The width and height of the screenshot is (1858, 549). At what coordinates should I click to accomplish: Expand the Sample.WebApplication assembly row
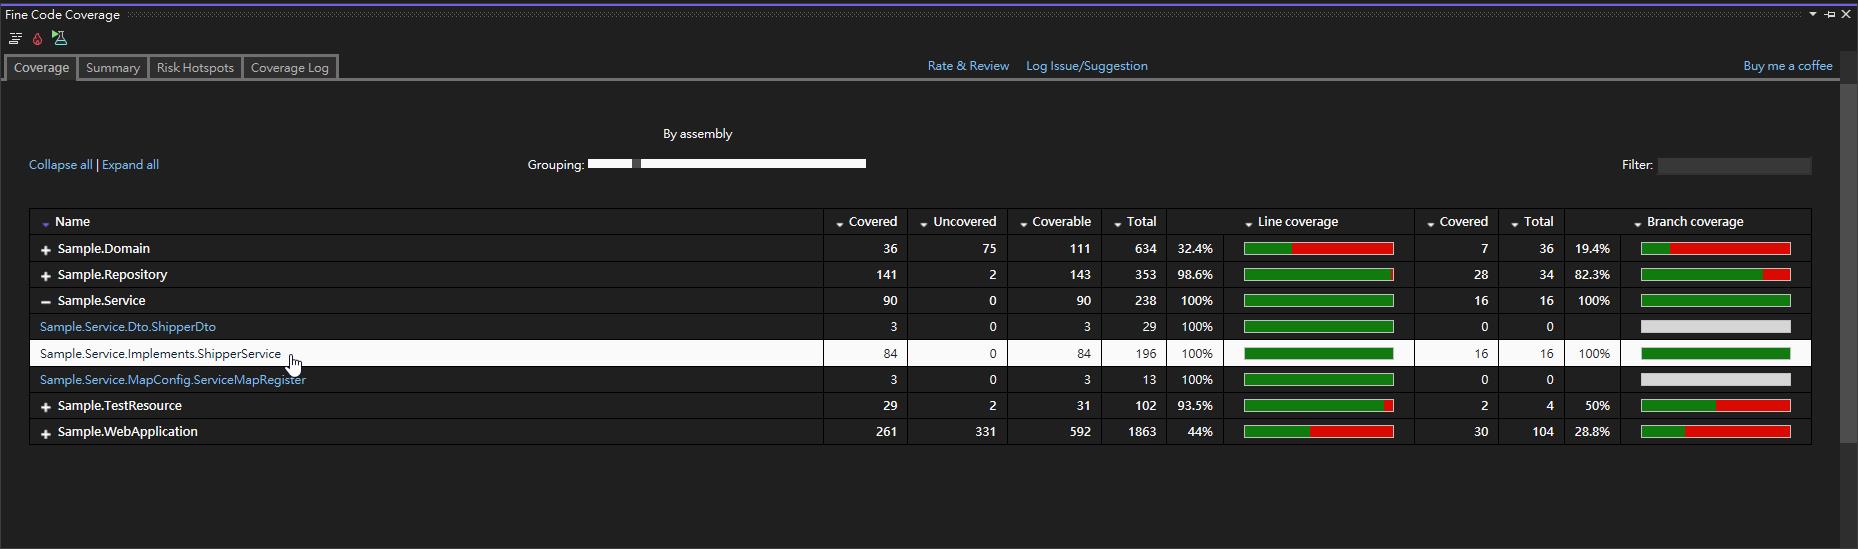point(46,433)
